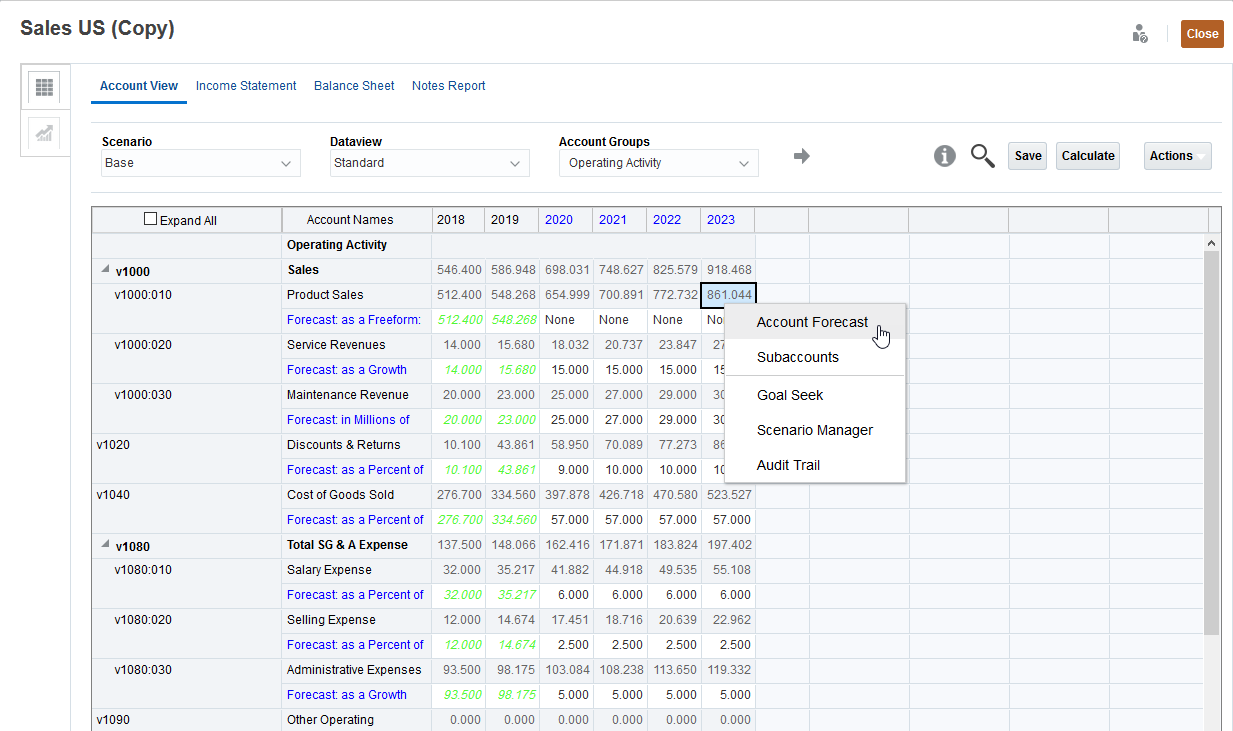This screenshot has width=1233, height=731.
Task: Open the Account Groups dropdown
Action: (658, 163)
